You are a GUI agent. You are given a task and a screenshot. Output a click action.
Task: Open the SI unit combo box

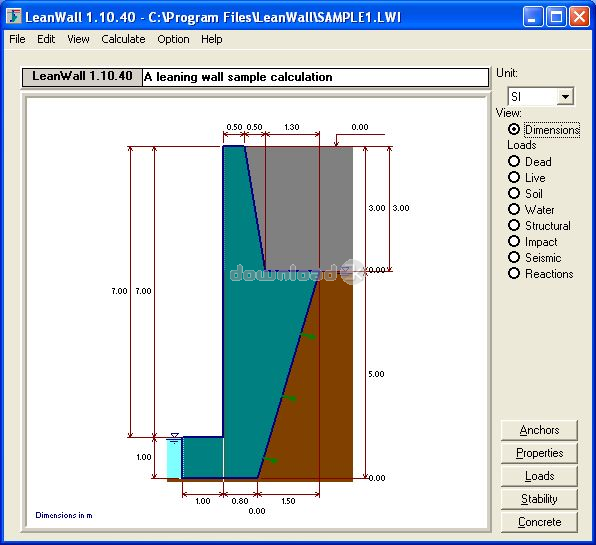540,97
